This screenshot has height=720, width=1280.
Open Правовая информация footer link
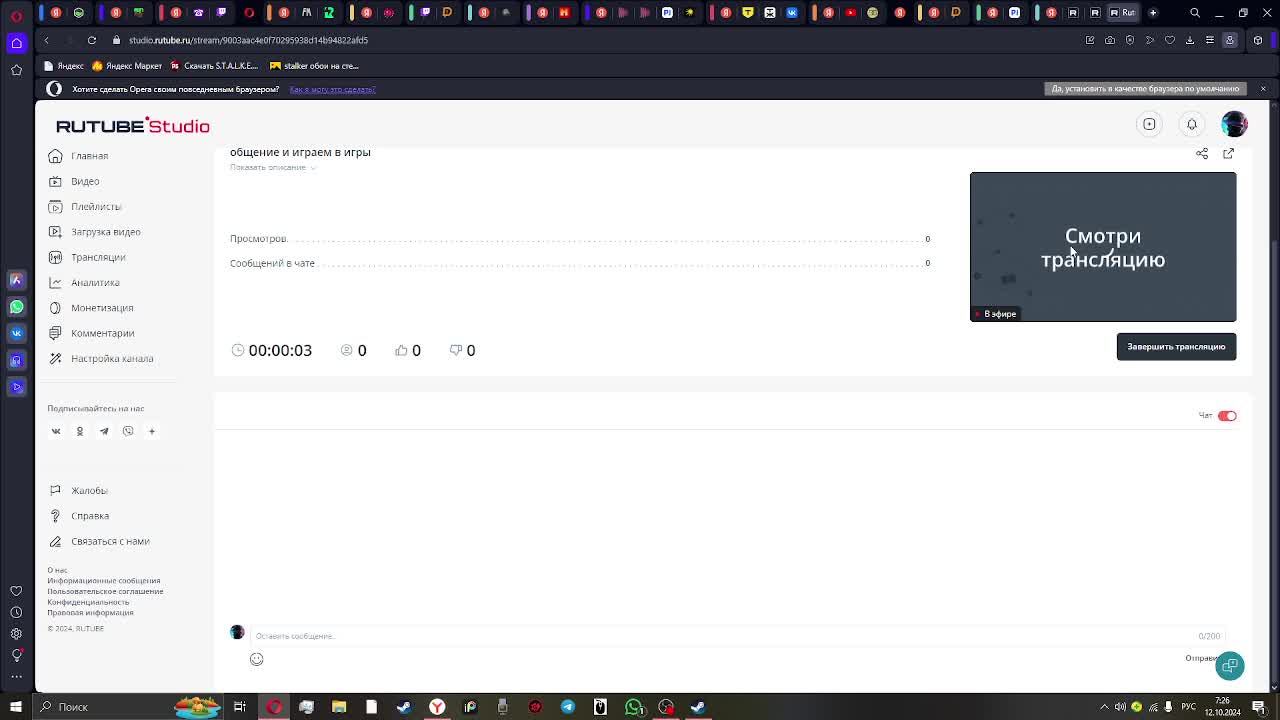coord(90,613)
